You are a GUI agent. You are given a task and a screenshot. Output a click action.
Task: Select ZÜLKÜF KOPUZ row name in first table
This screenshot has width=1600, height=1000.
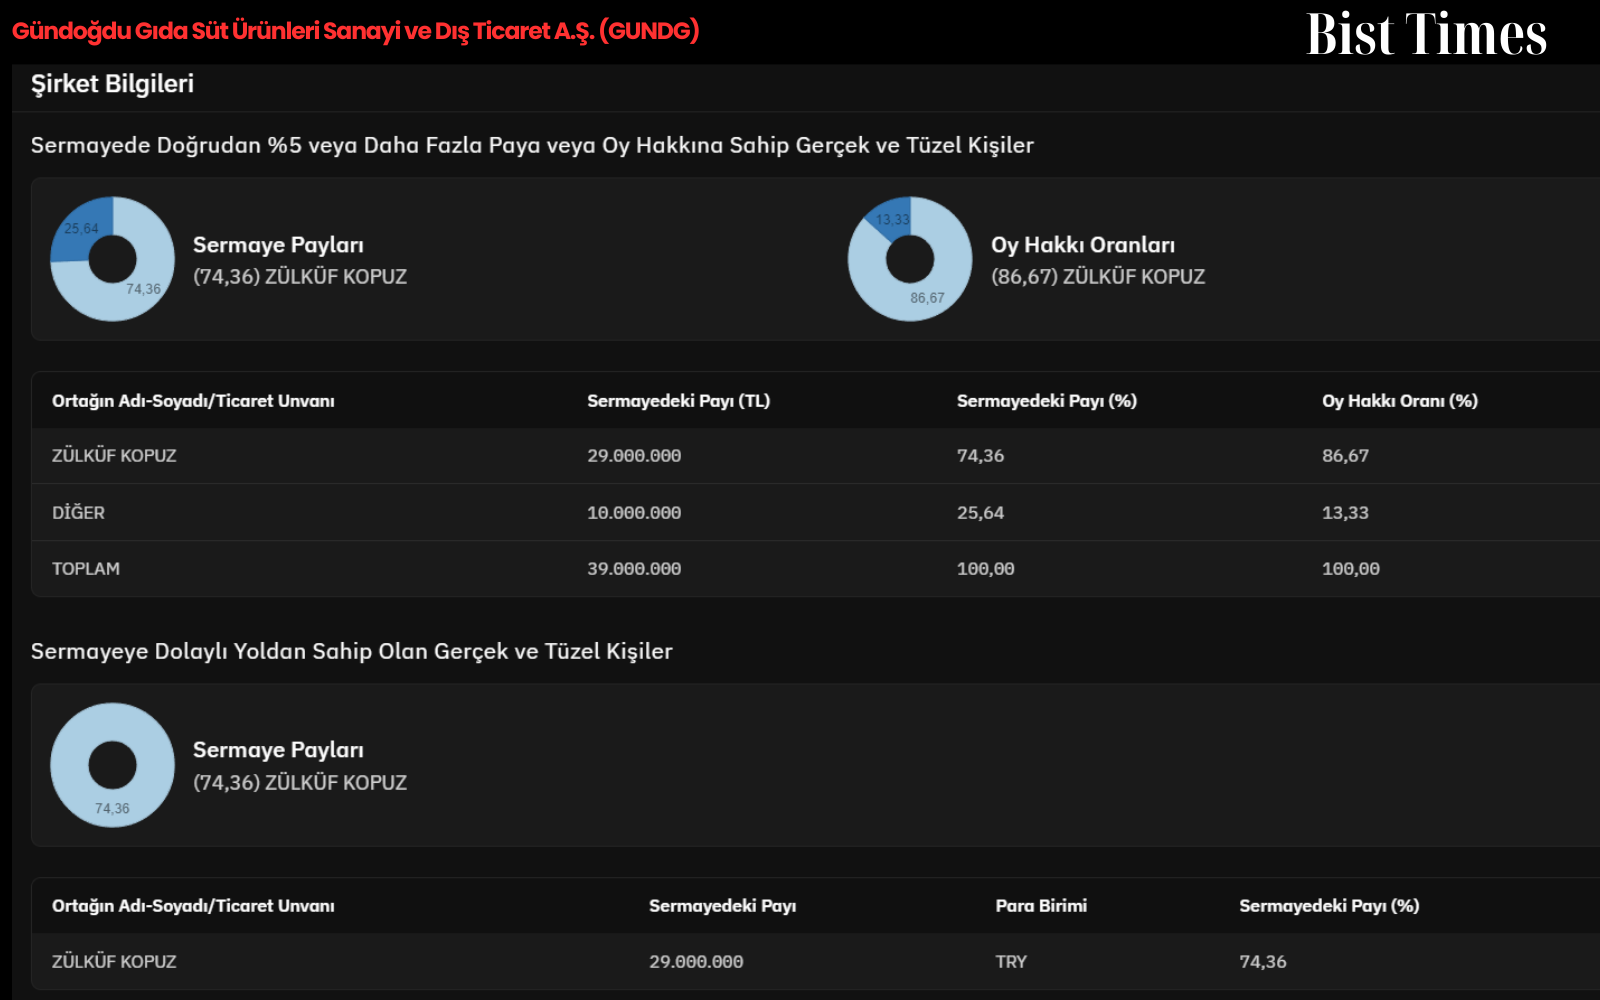click(x=114, y=456)
